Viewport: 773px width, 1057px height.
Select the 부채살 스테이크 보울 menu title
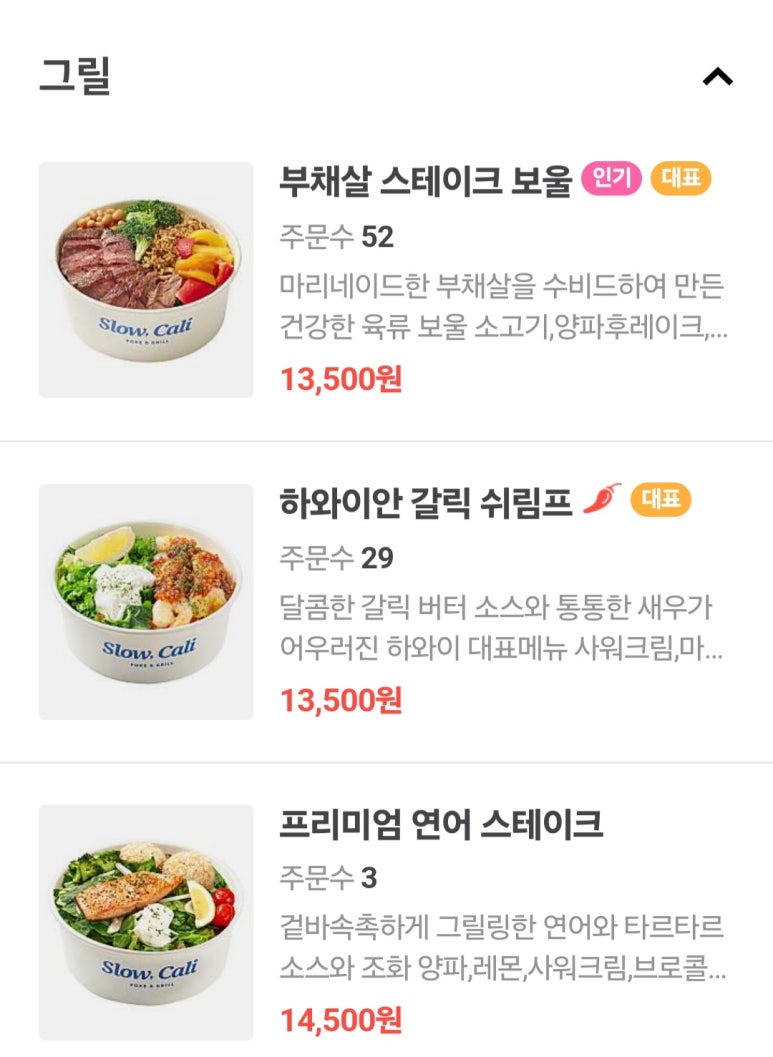tap(425, 181)
